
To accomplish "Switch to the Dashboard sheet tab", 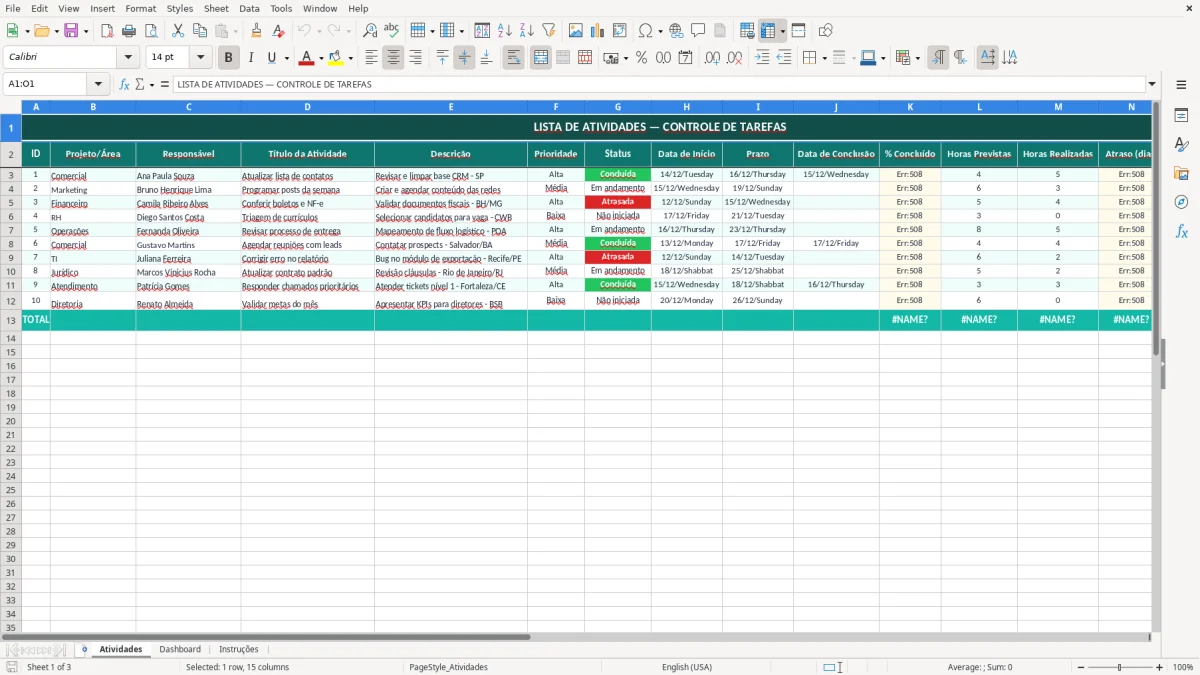I will tap(180, 649).
